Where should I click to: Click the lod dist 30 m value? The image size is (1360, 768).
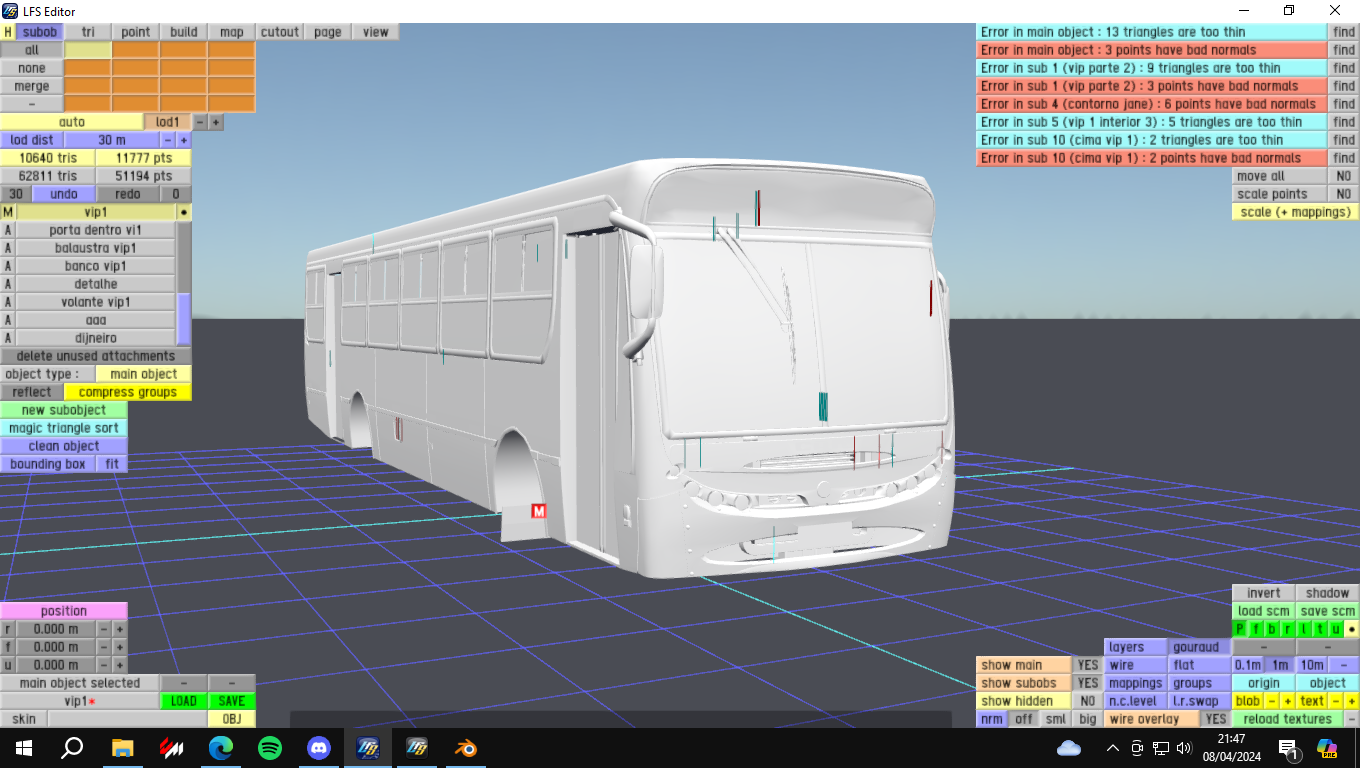pos(112,140)
